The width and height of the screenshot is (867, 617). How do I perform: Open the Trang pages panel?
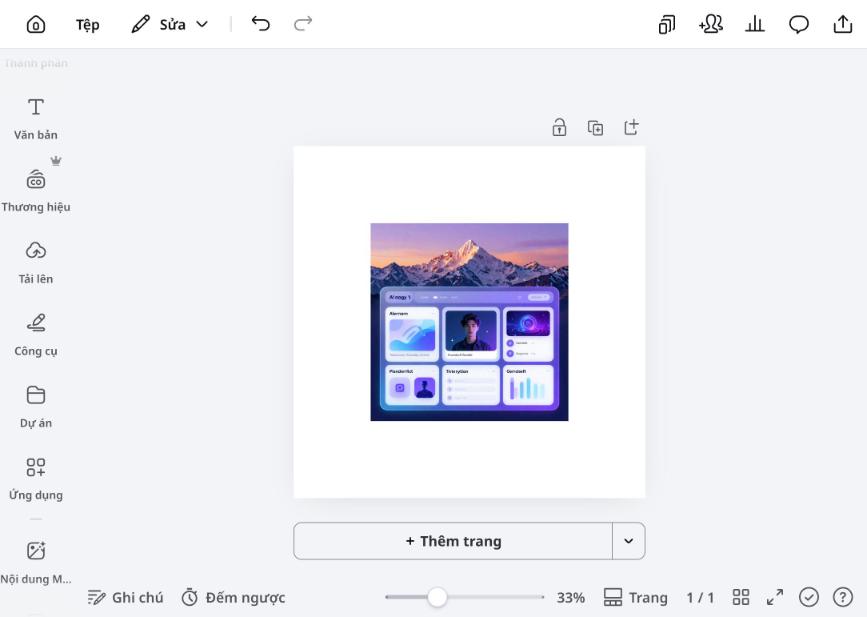click(x=635, y=597)
